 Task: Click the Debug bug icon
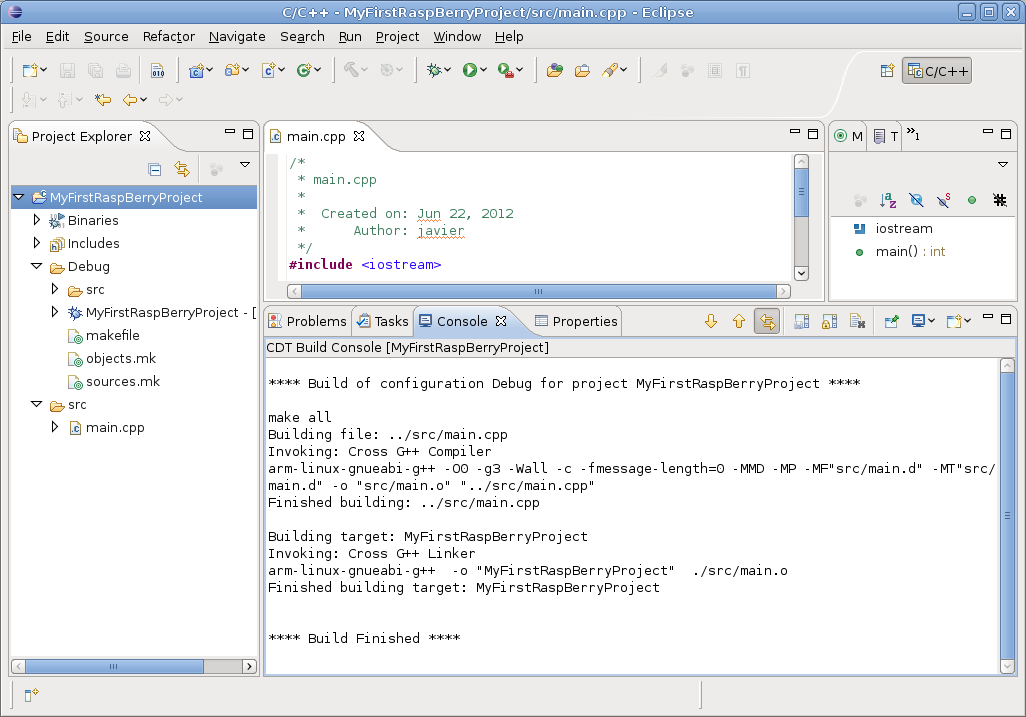(434, 70)
